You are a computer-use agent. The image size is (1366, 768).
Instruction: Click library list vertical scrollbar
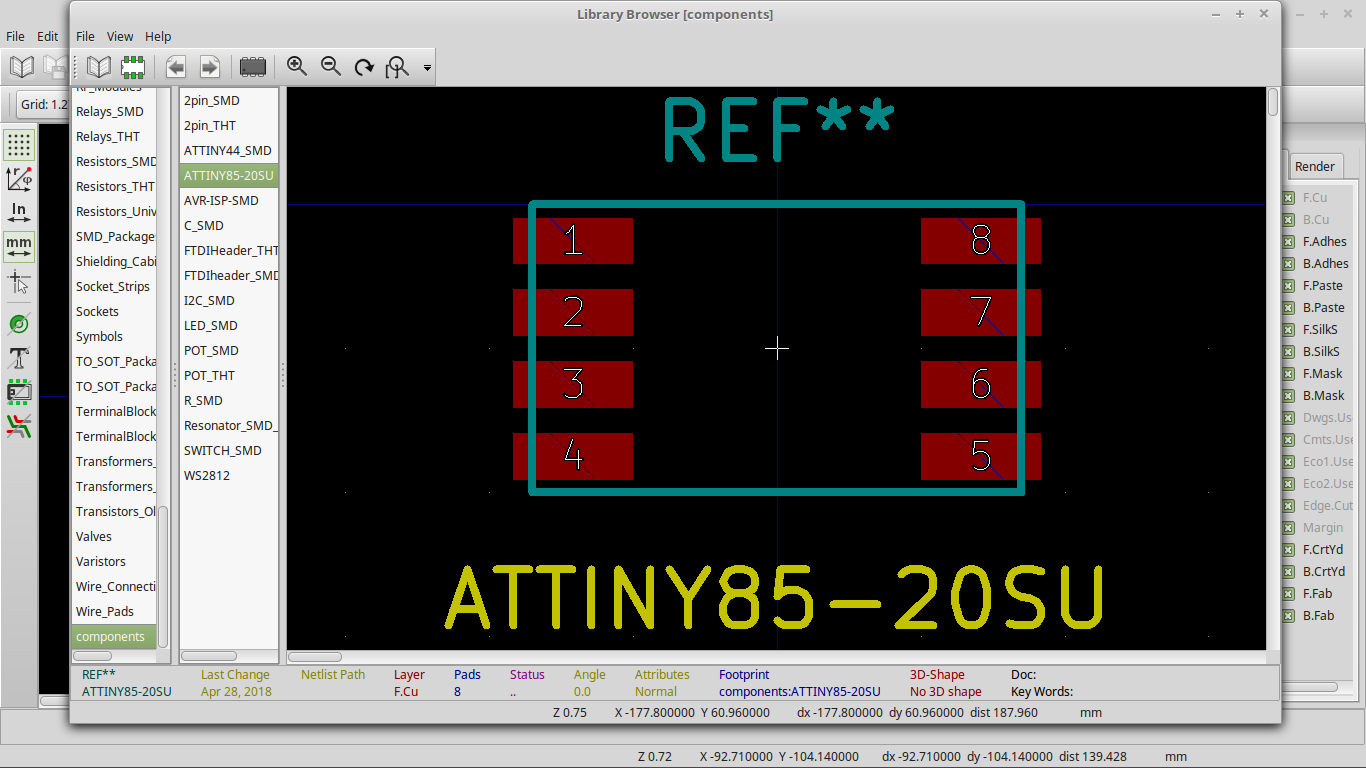(x=164, y=575)
